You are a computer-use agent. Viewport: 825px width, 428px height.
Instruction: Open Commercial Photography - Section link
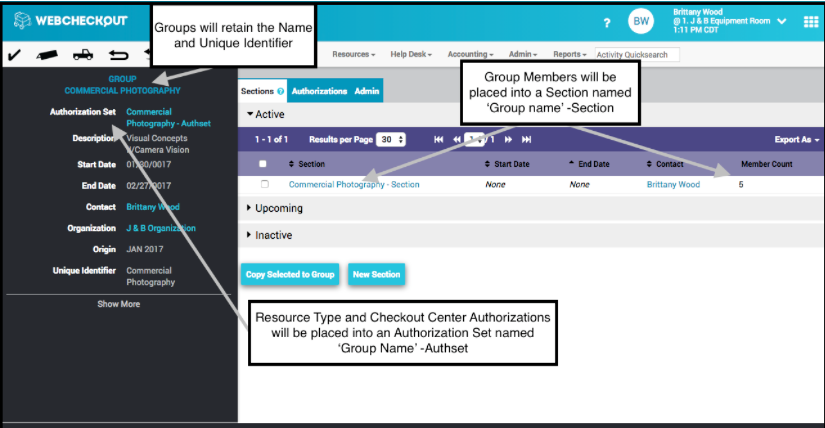(354, 184)
